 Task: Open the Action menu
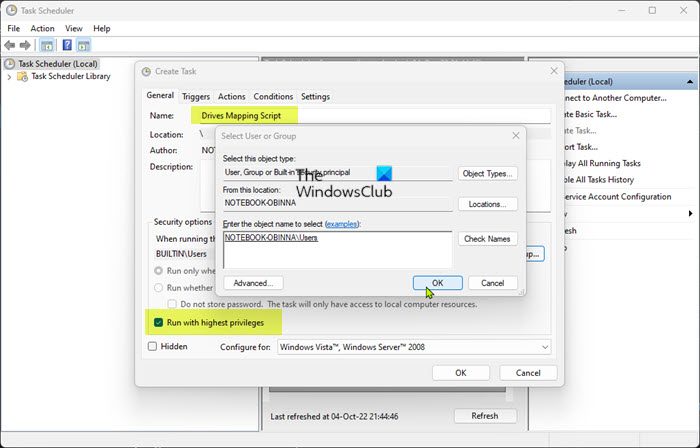tap(42, 29)
